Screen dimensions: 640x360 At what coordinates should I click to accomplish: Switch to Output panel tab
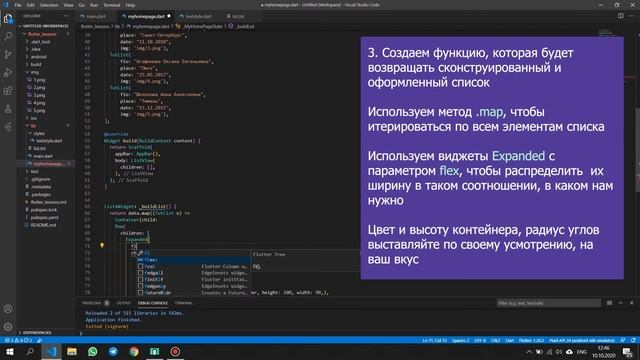[x=124, y=303]
